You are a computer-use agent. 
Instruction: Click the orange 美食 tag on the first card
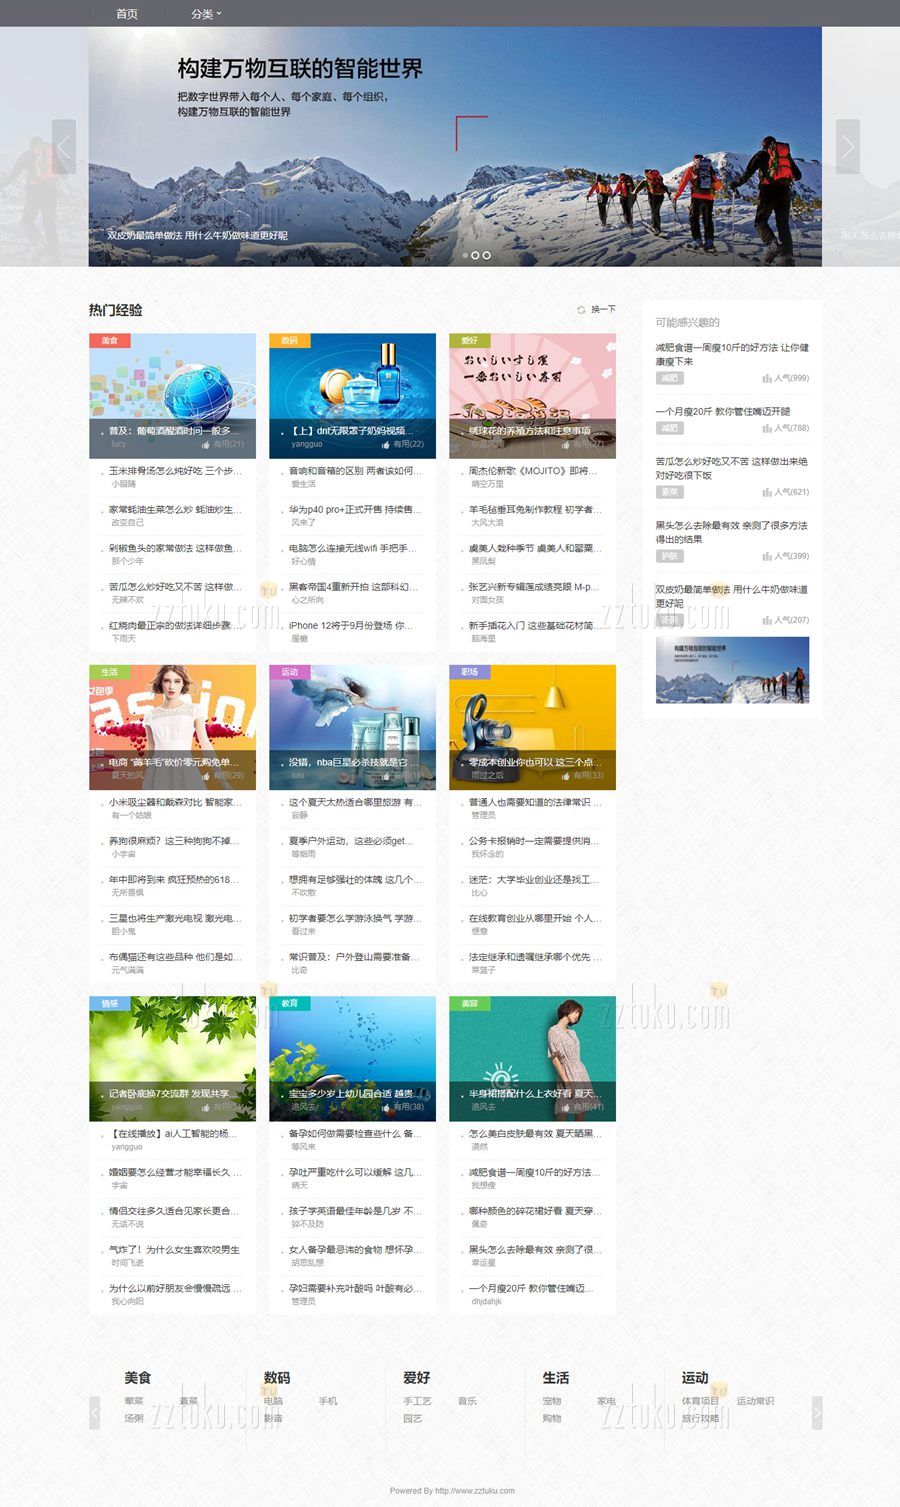(x=109, y=341)
